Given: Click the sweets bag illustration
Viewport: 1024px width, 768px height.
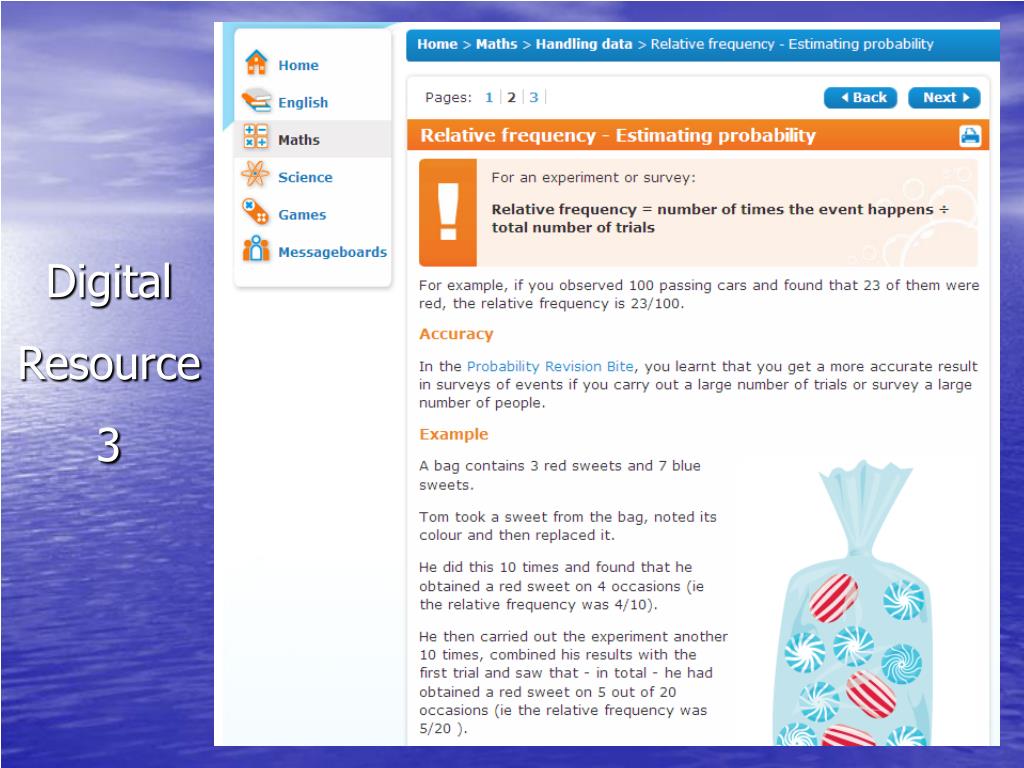Looking at the screenshot, I should tap(852, 604).
